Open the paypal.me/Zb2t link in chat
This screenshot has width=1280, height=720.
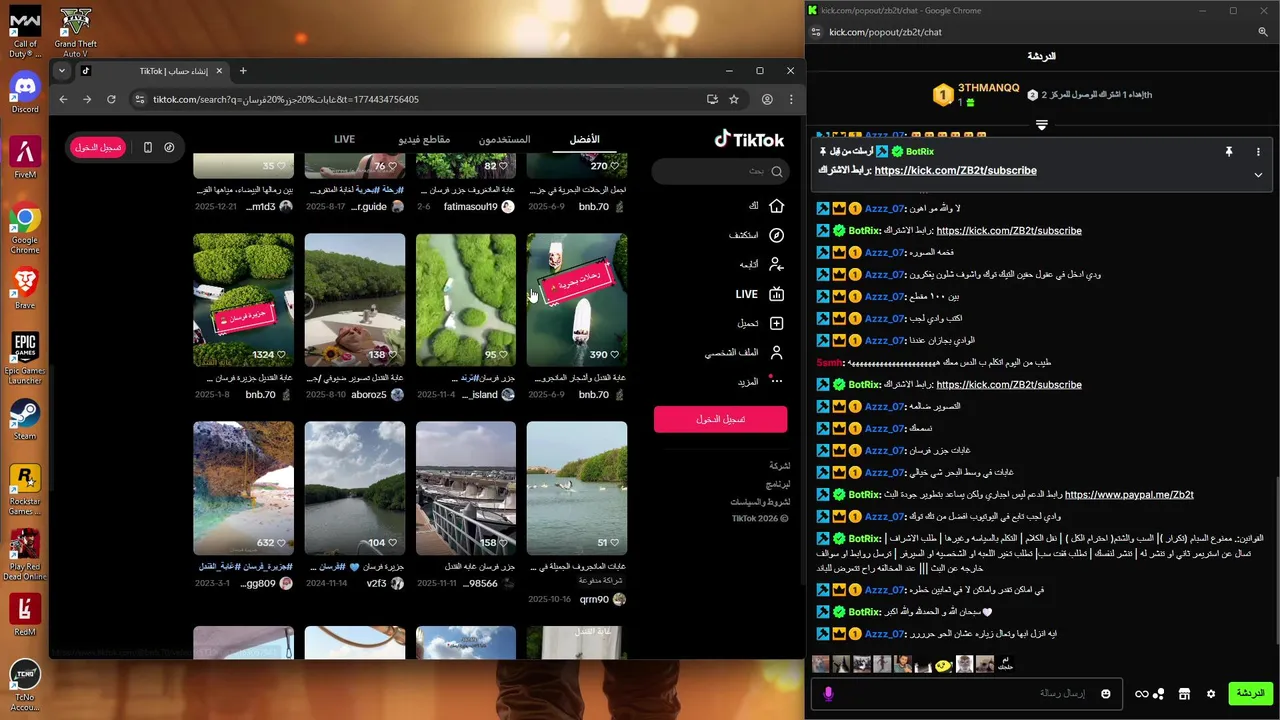point(1129,495)
